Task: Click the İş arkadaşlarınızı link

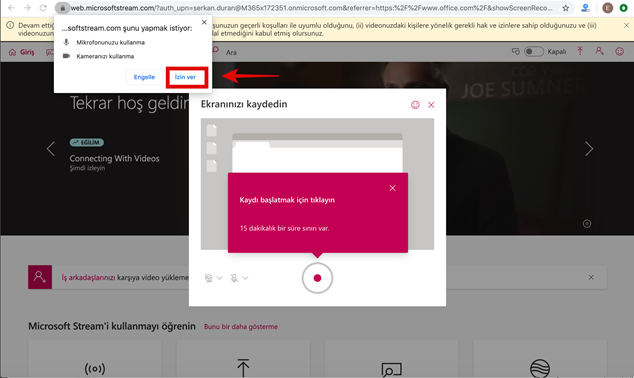Action: (x=88, y=277)
